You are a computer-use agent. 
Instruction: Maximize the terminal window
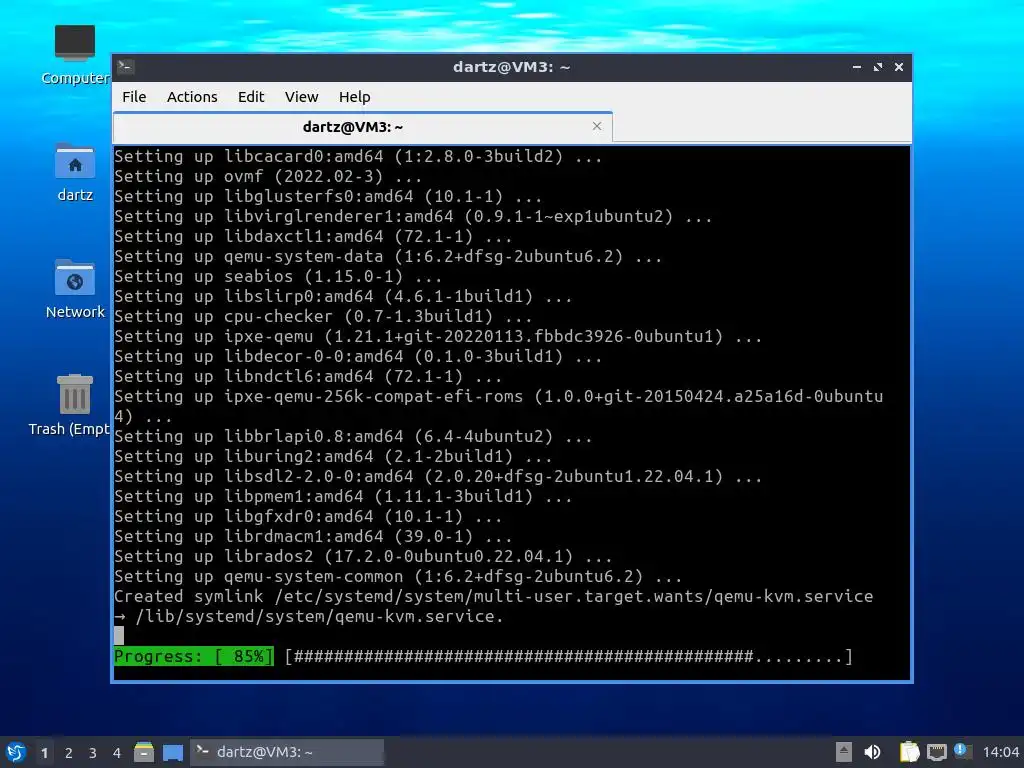pyautogui.click(x=878, y=67)
